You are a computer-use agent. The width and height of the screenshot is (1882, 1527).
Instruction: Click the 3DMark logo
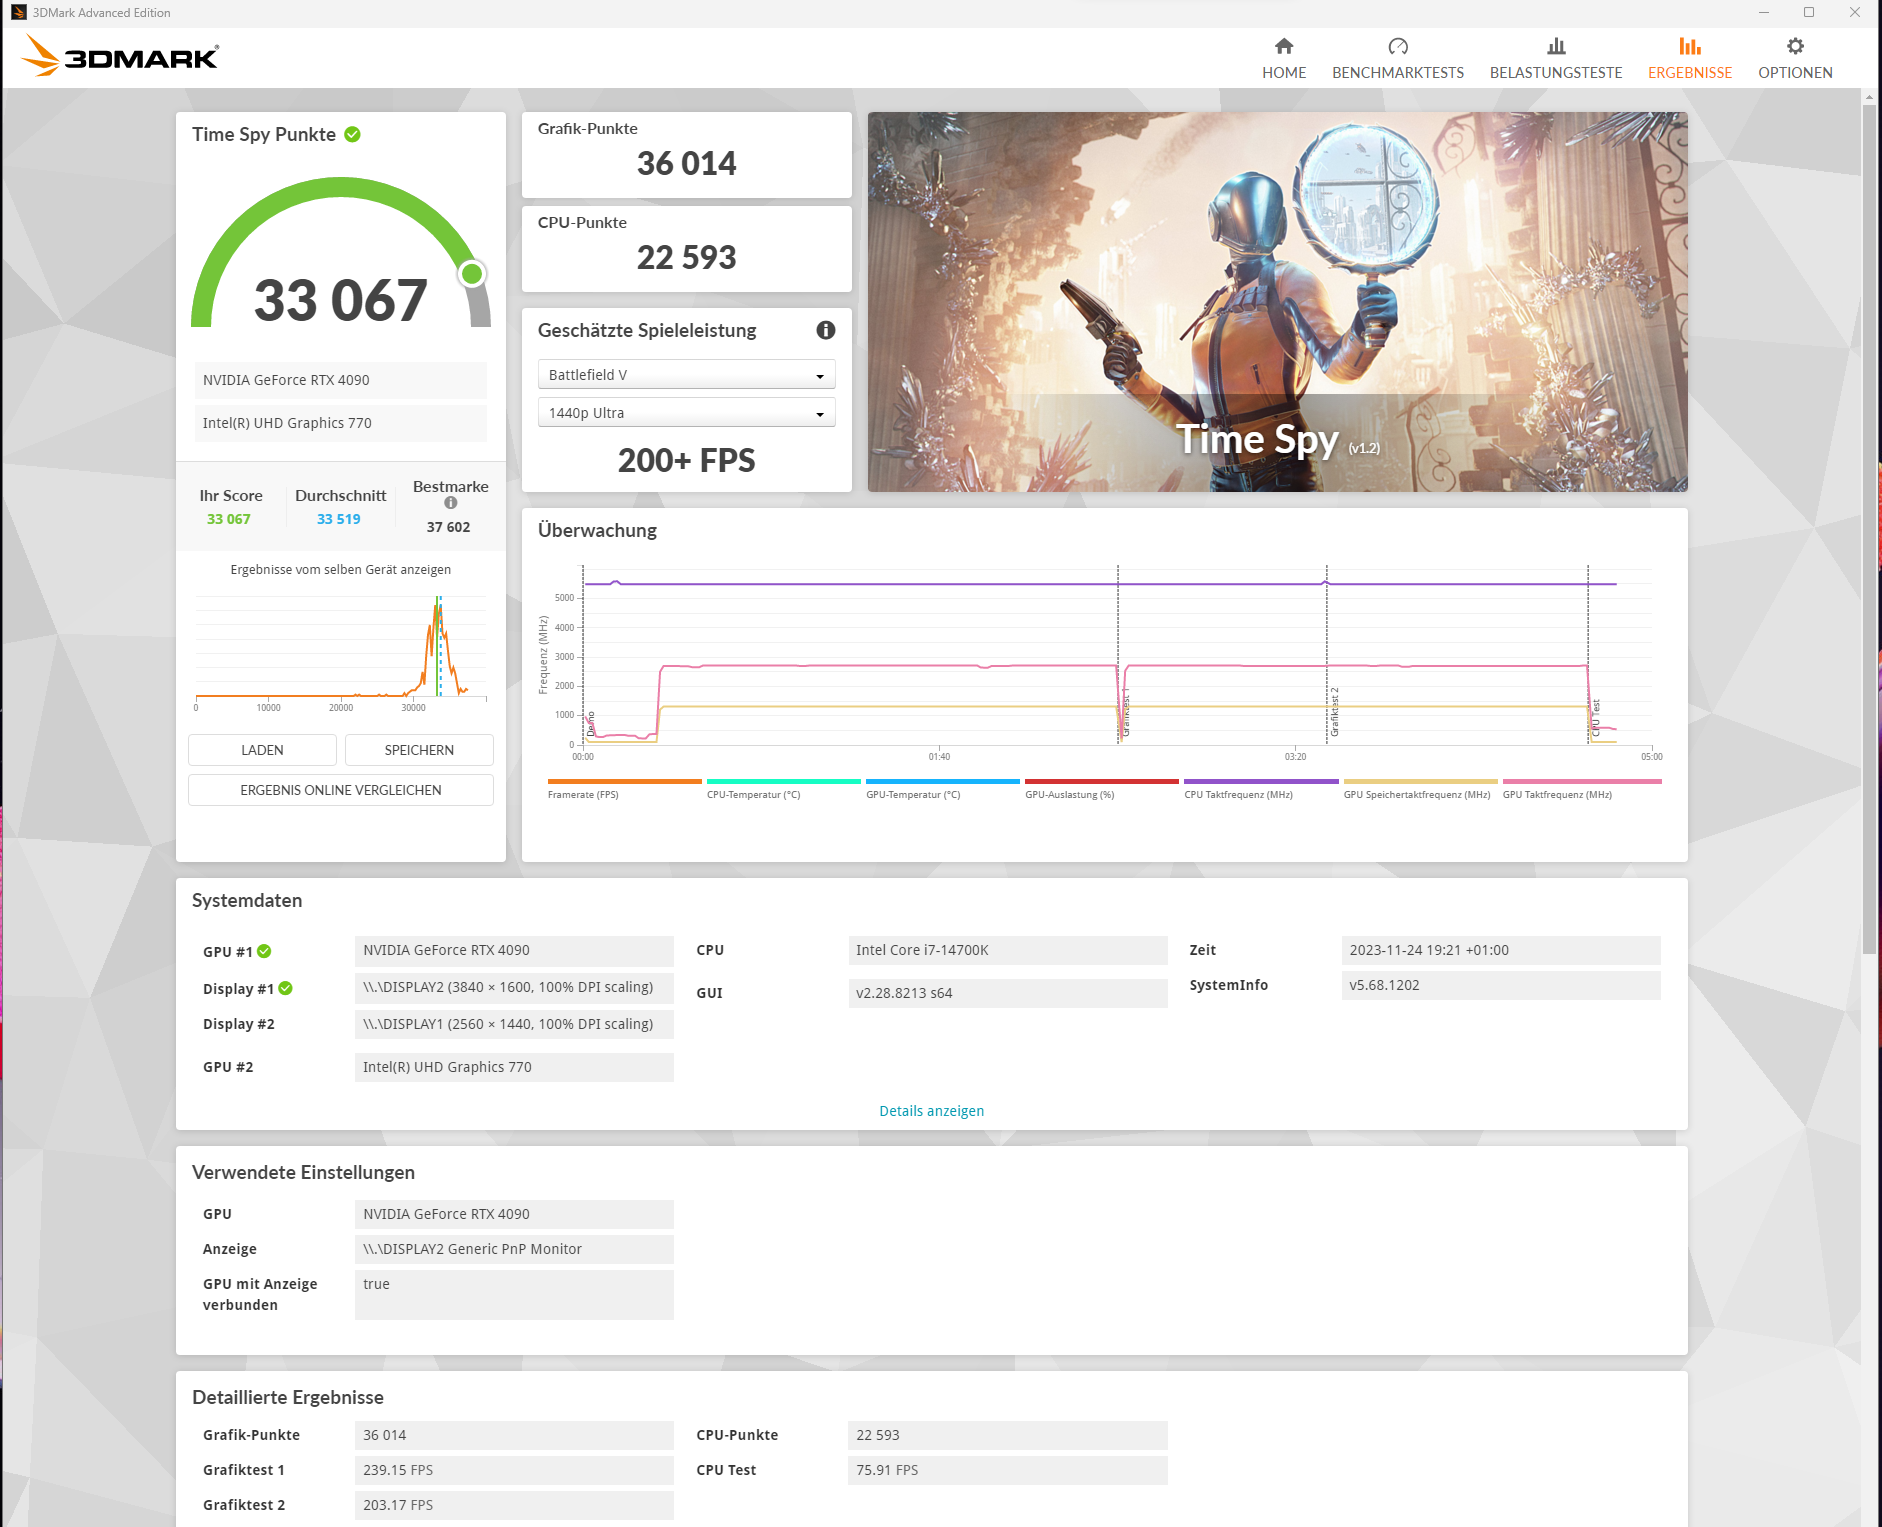click(120, 56)
